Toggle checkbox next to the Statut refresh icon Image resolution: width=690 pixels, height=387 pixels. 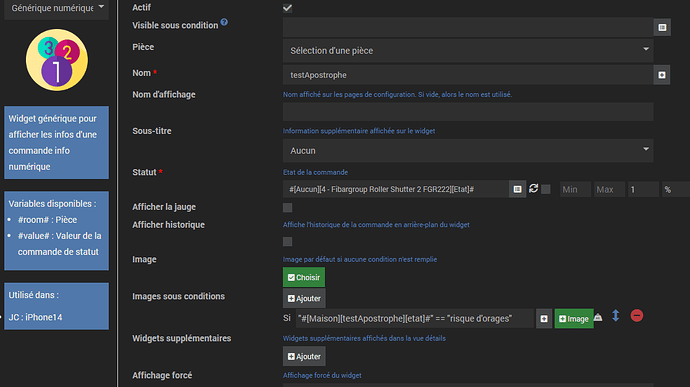coord(546,189)
